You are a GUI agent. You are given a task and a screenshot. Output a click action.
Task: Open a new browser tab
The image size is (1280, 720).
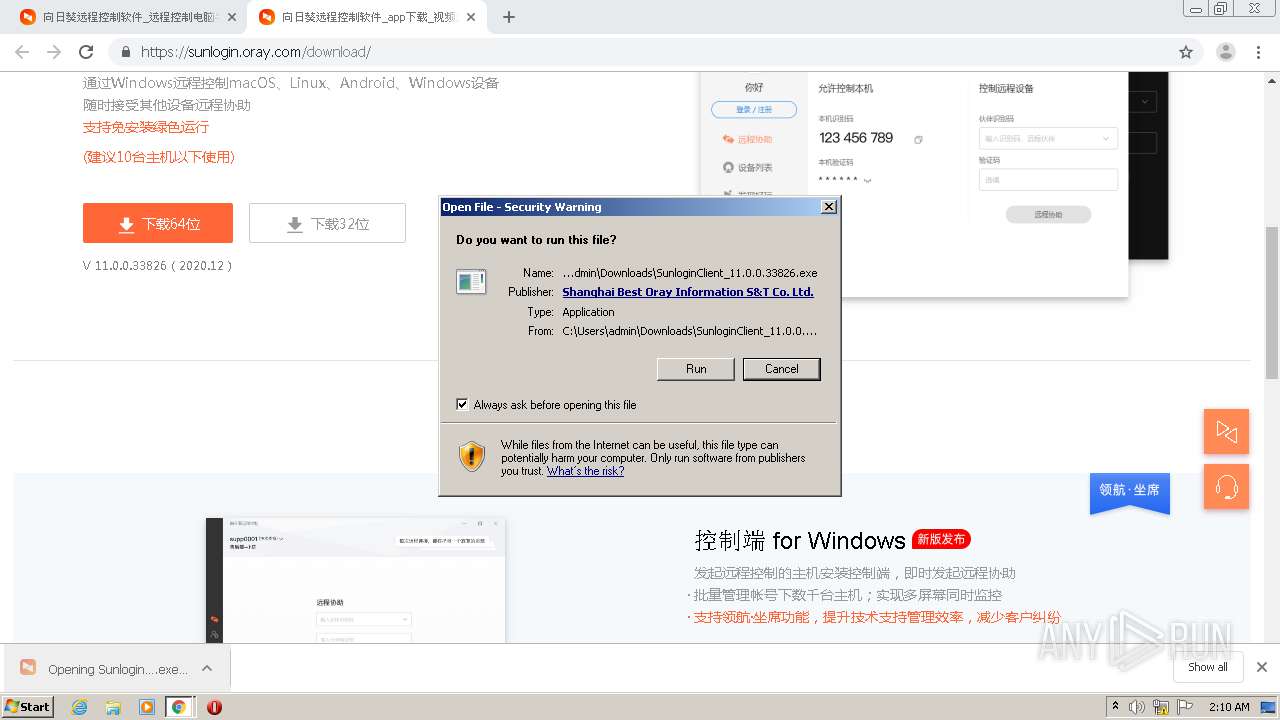tap(509, 17)
